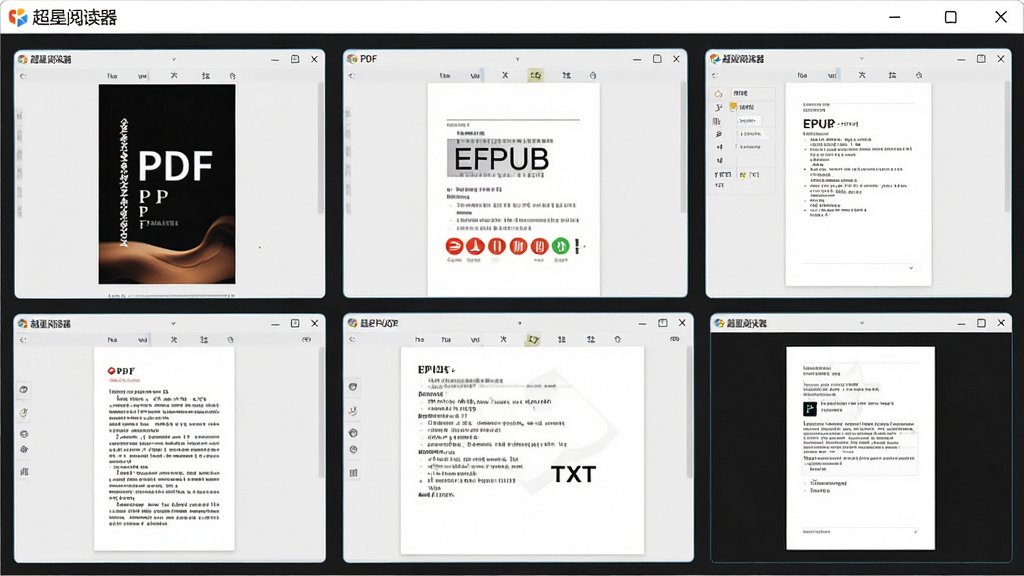The width and height of the screenshot is (1024, 576).
Task: Click the back arrow in the TXT window
Action: [x=352, y=340]
